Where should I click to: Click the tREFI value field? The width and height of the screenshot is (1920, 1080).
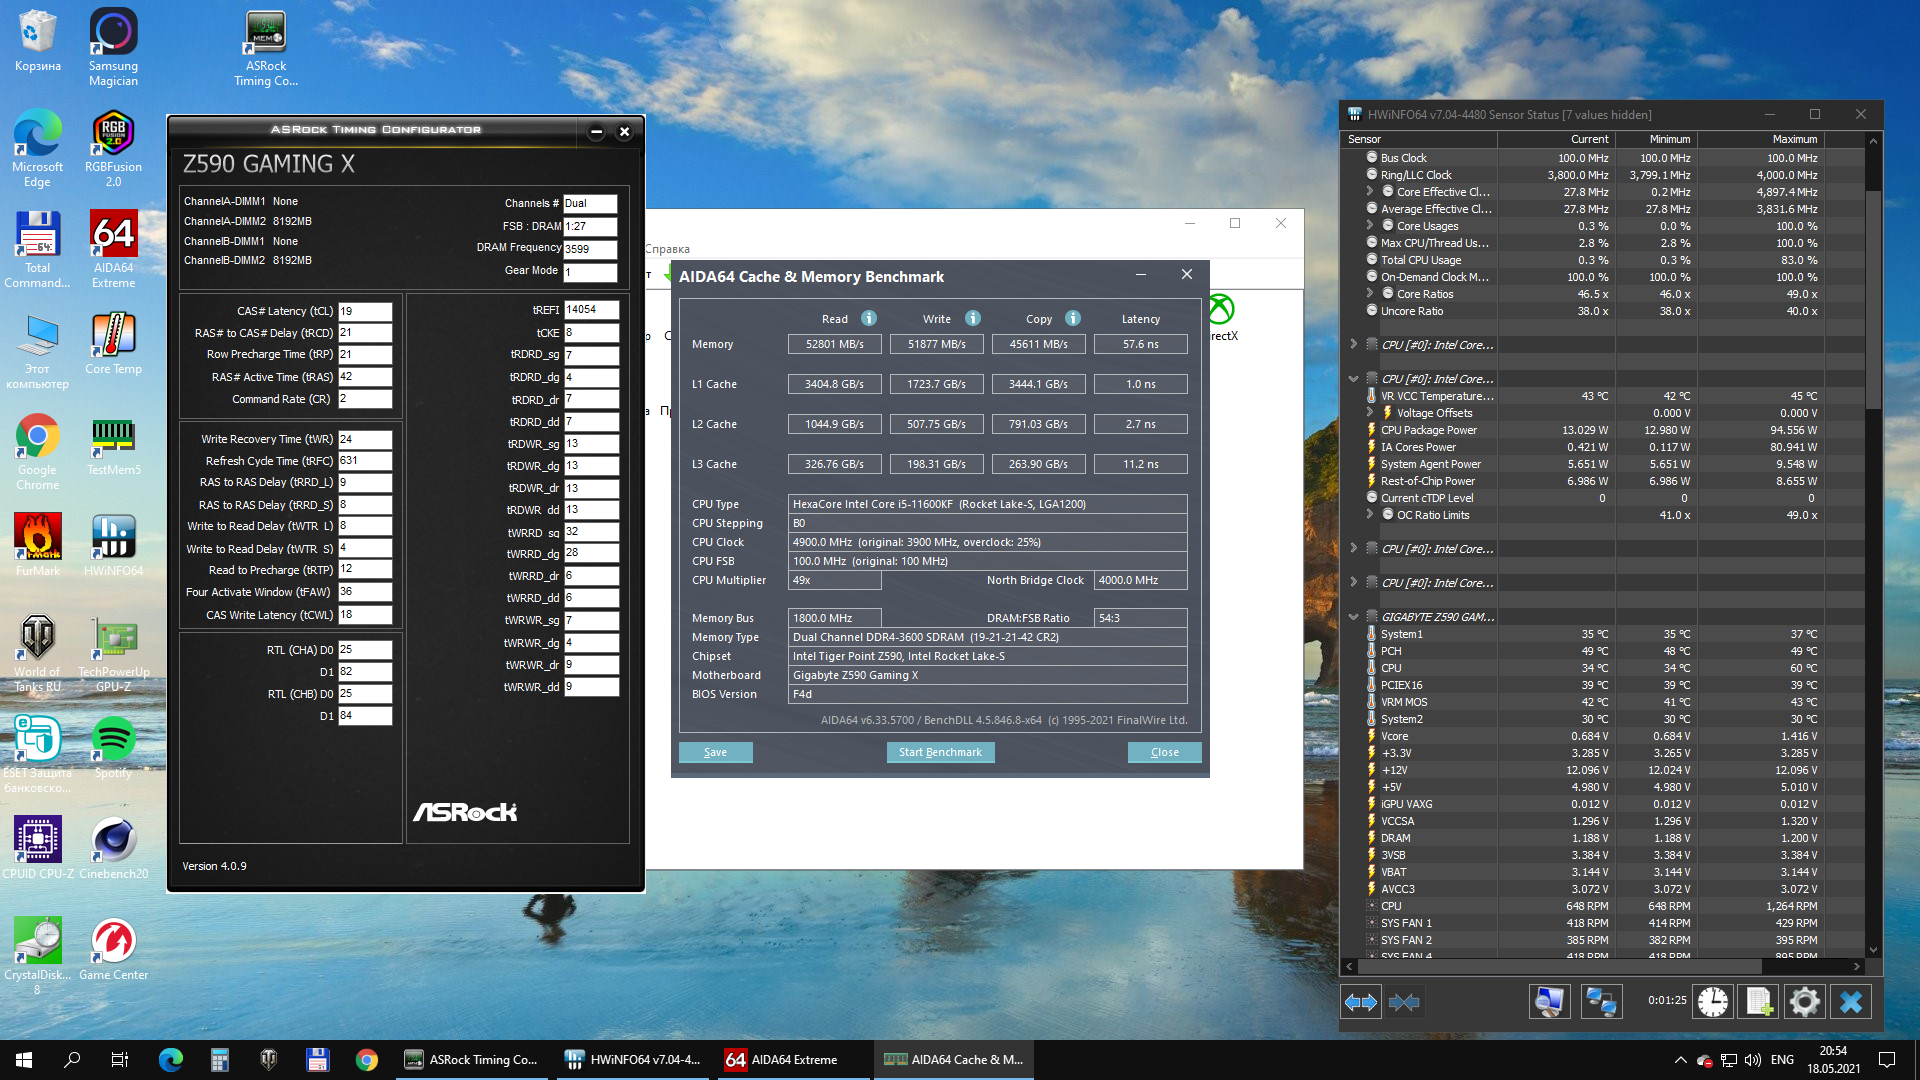tap(591, 310)
